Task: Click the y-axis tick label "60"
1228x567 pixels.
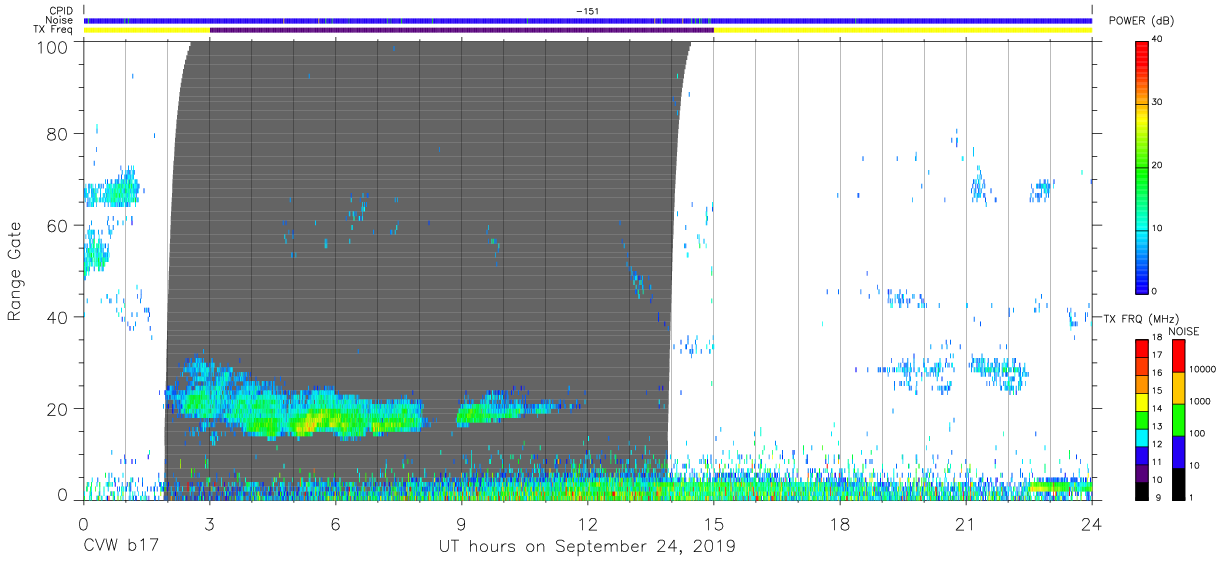Action: click(57, 226)
